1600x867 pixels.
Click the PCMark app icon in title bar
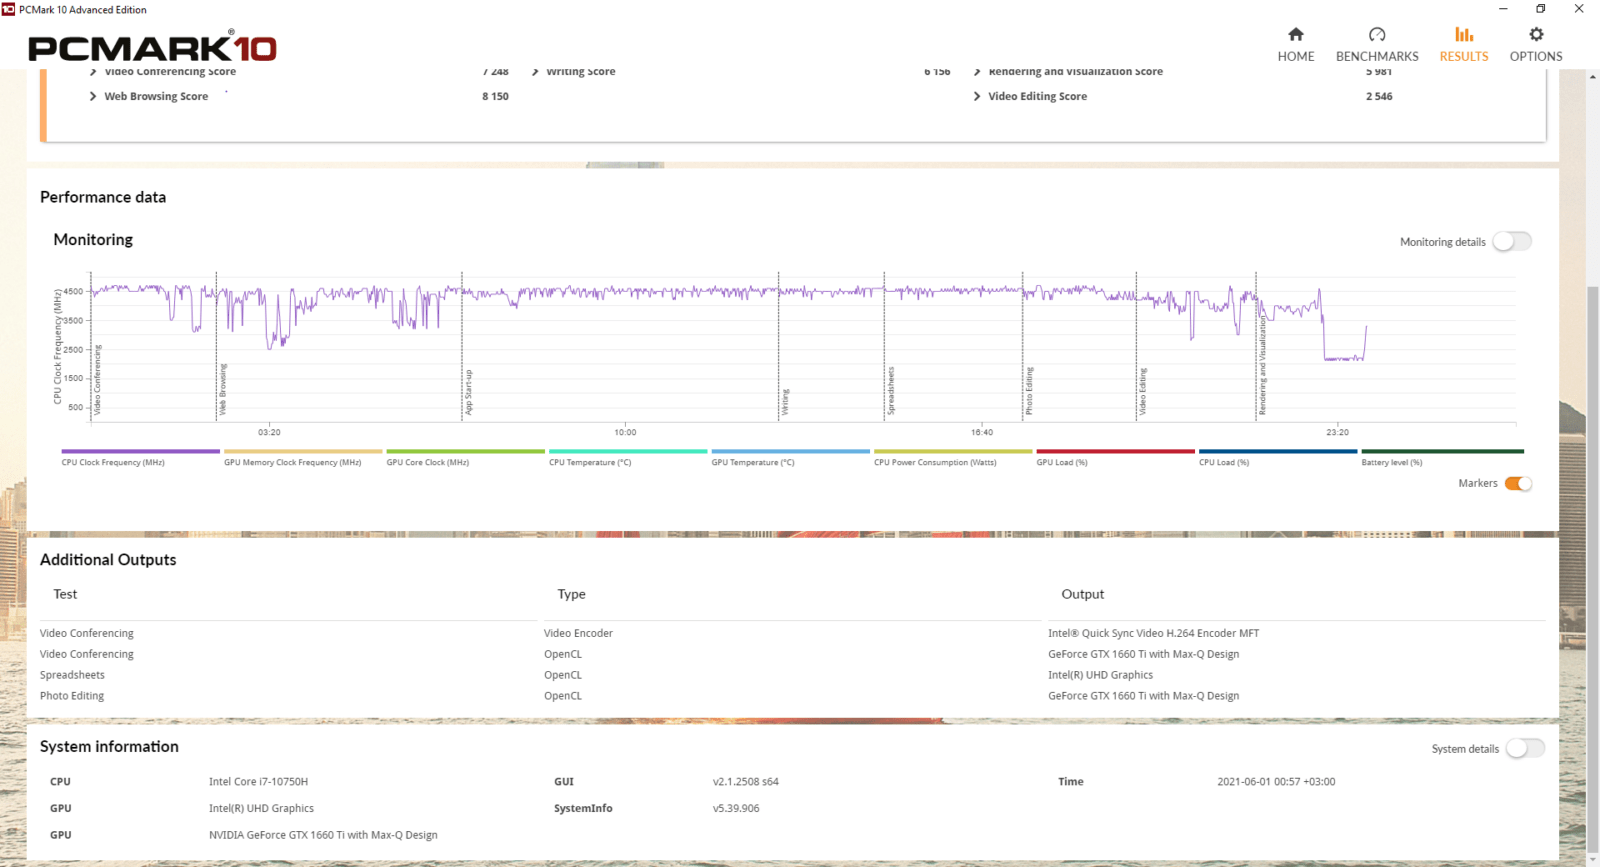coord(9,9)
